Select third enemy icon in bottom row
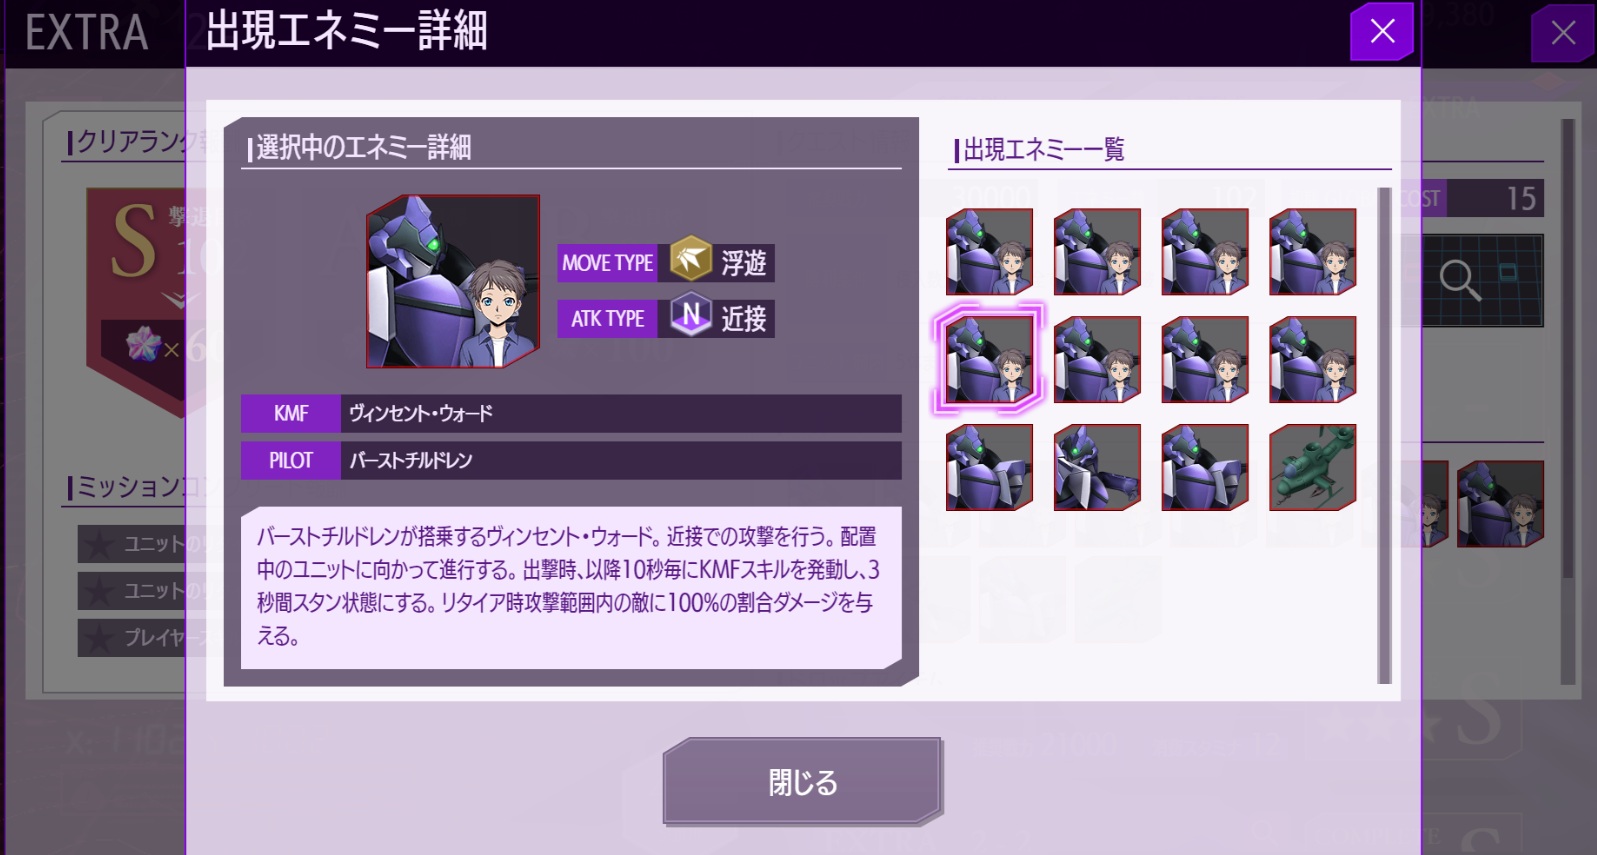 pyautogui.click(x=1205, y=467)
